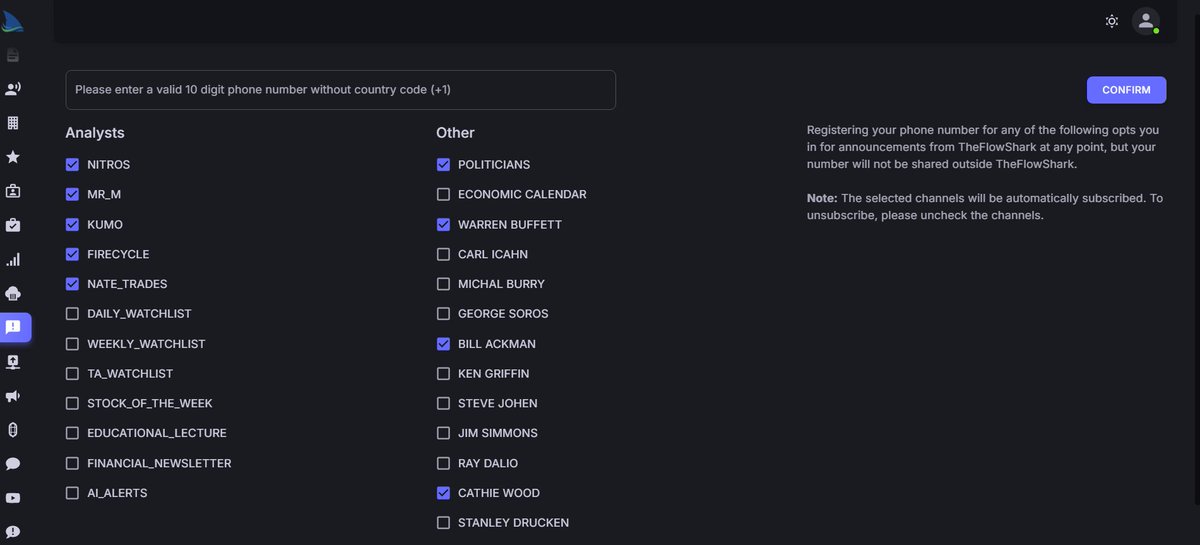This screenshot has height=545, width=1200.
Task: Uncheck the KUMO analyst checkbox
Action: coord(72,224)
